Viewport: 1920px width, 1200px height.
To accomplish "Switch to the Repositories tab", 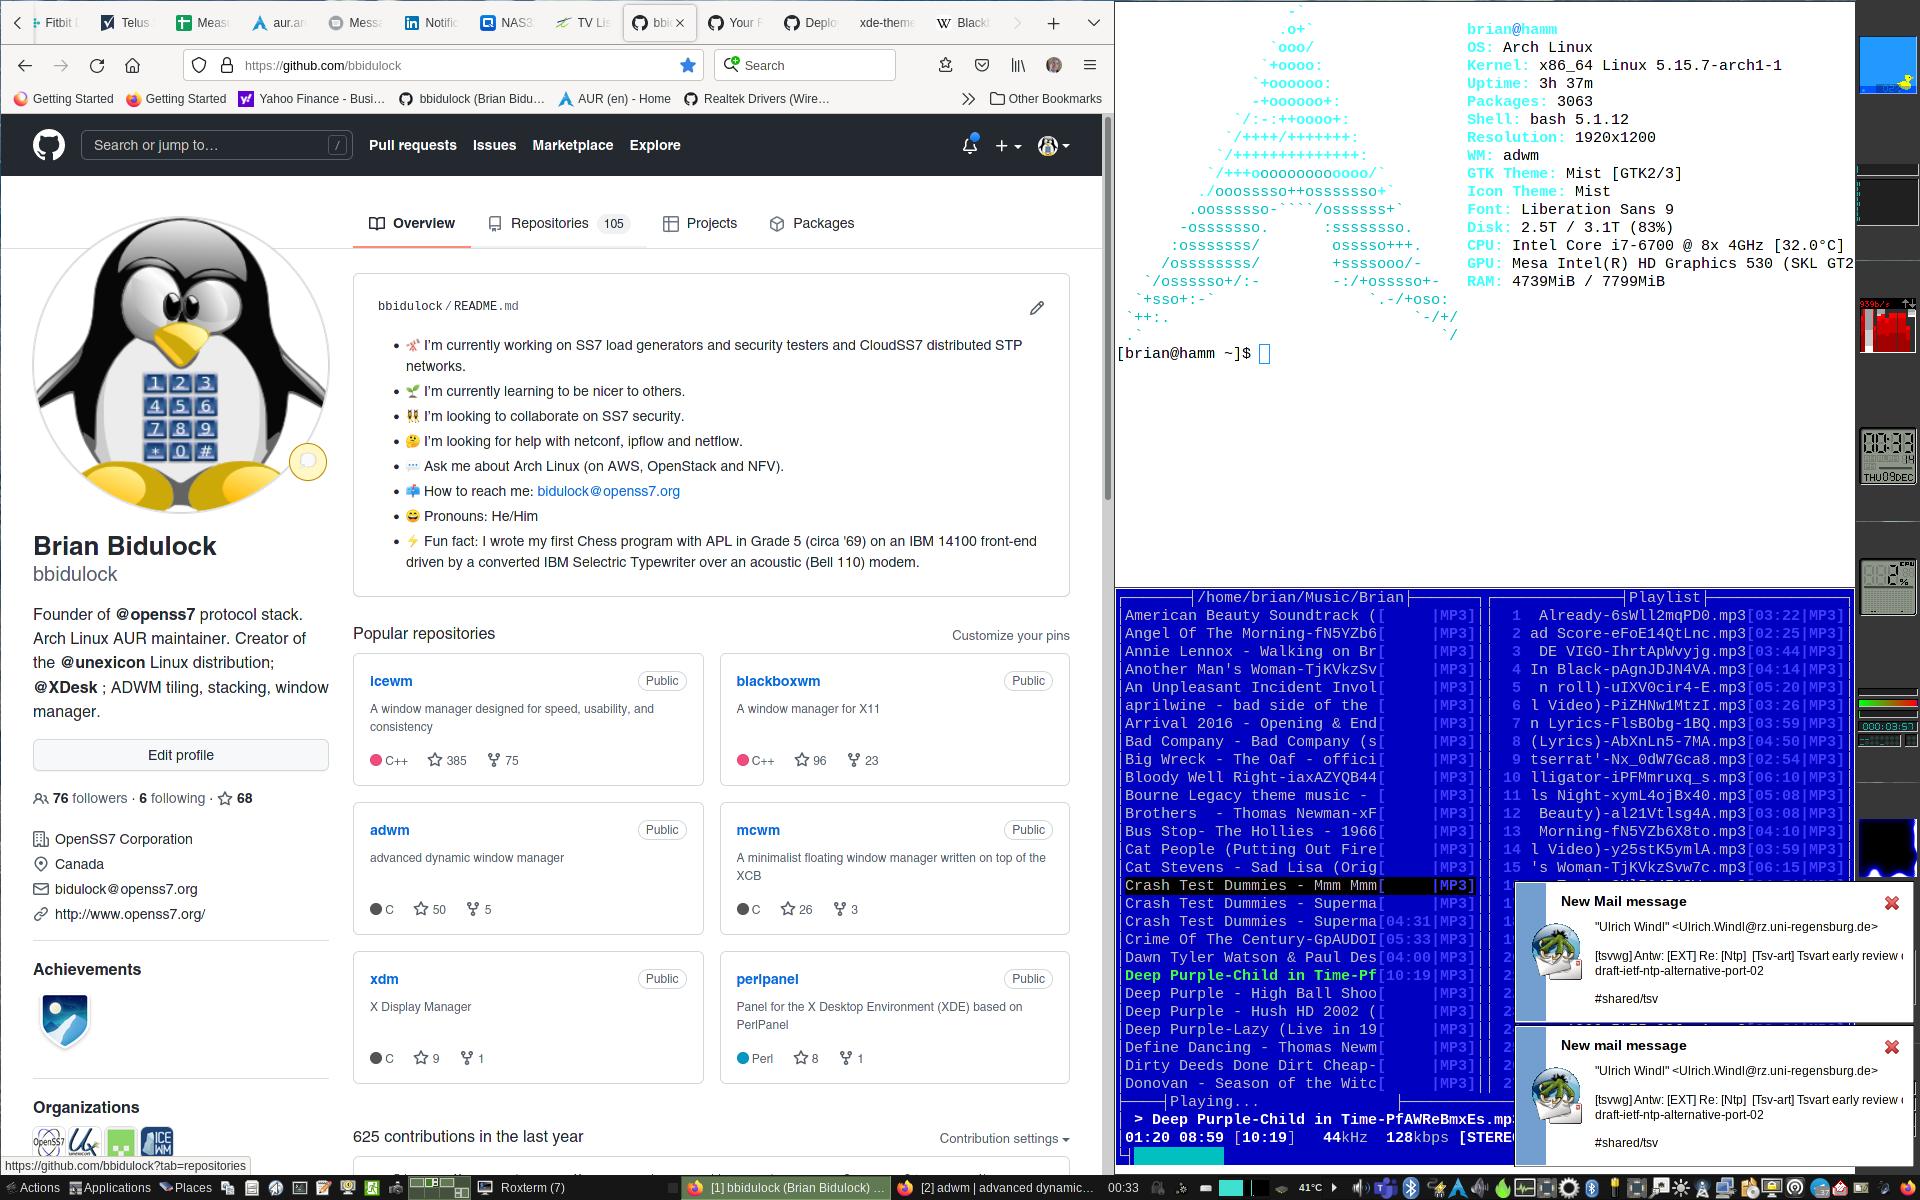I will [549, 224].
